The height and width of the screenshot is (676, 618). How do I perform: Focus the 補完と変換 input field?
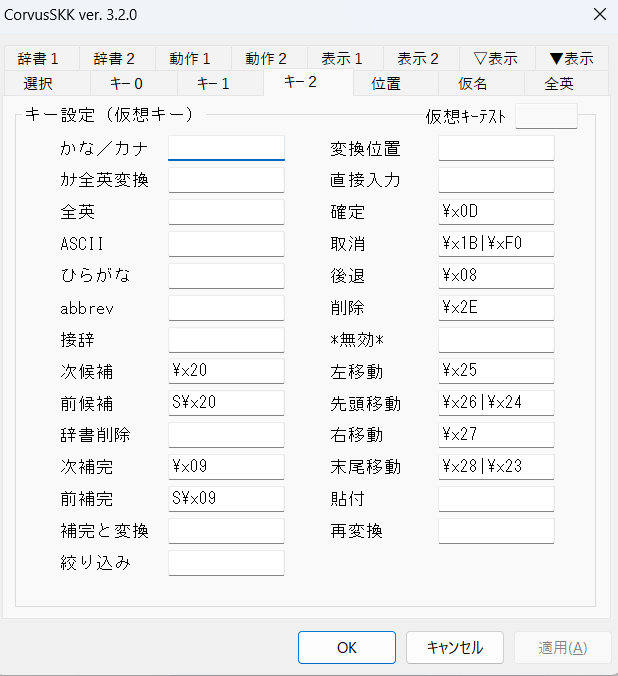click(x=226, y=531)
